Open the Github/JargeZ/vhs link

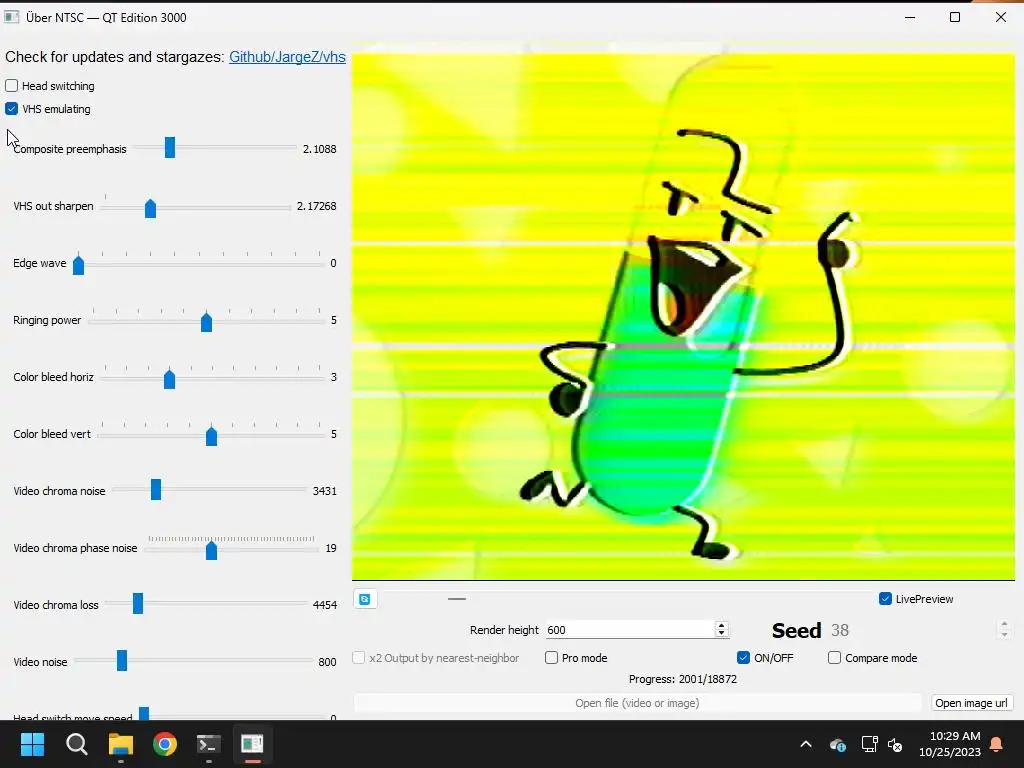coord(287,57)
